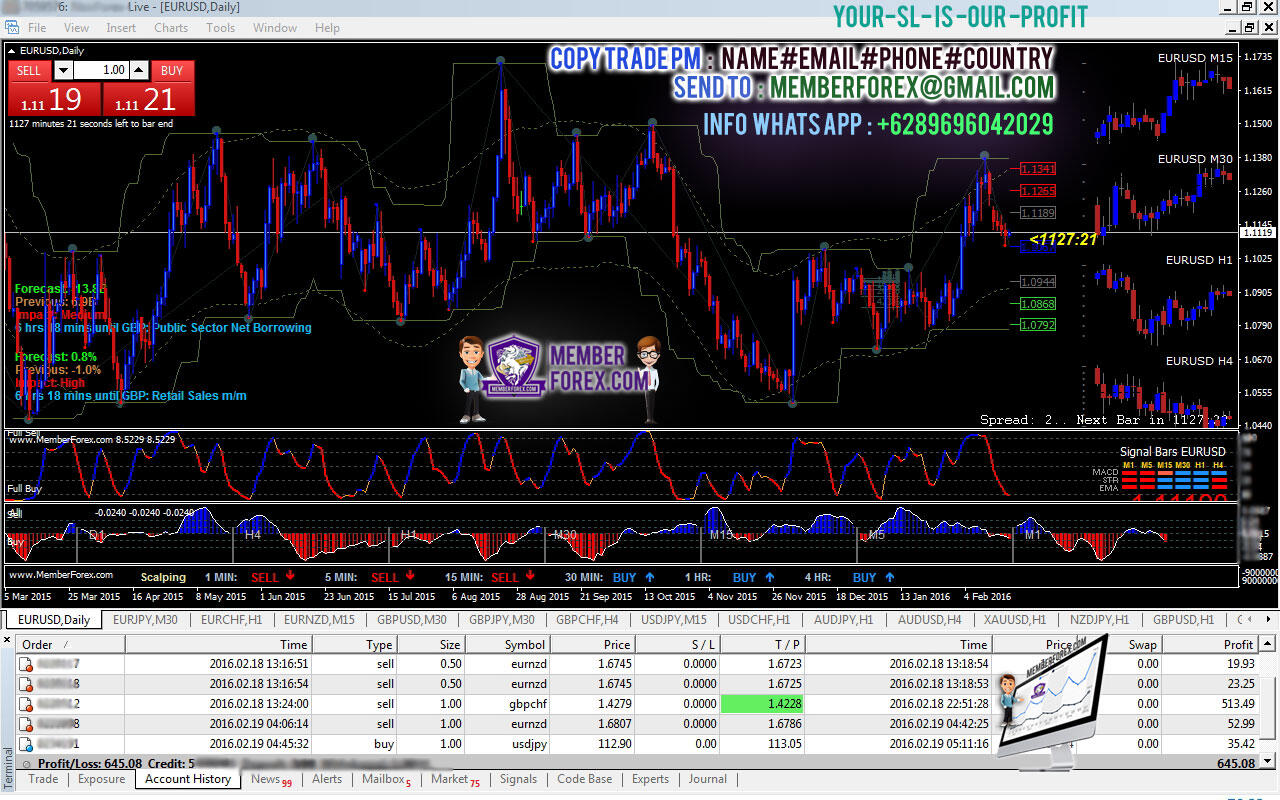The height and width of the screenshot is (800, 1280).
Task: Open the Alerts tab in Terminal
Action: (327, 779)
